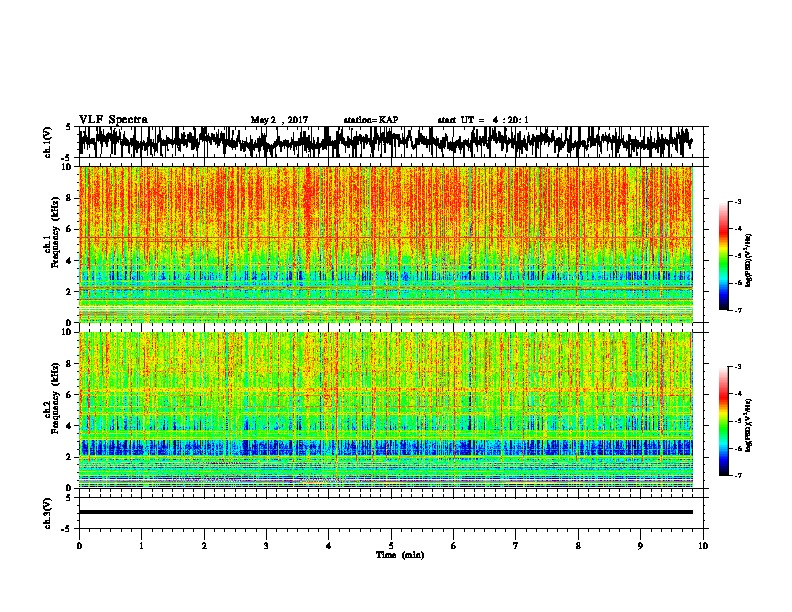
Task: Click the 'Time (min)' x-axis label
Action: click(x=400, y=555)
